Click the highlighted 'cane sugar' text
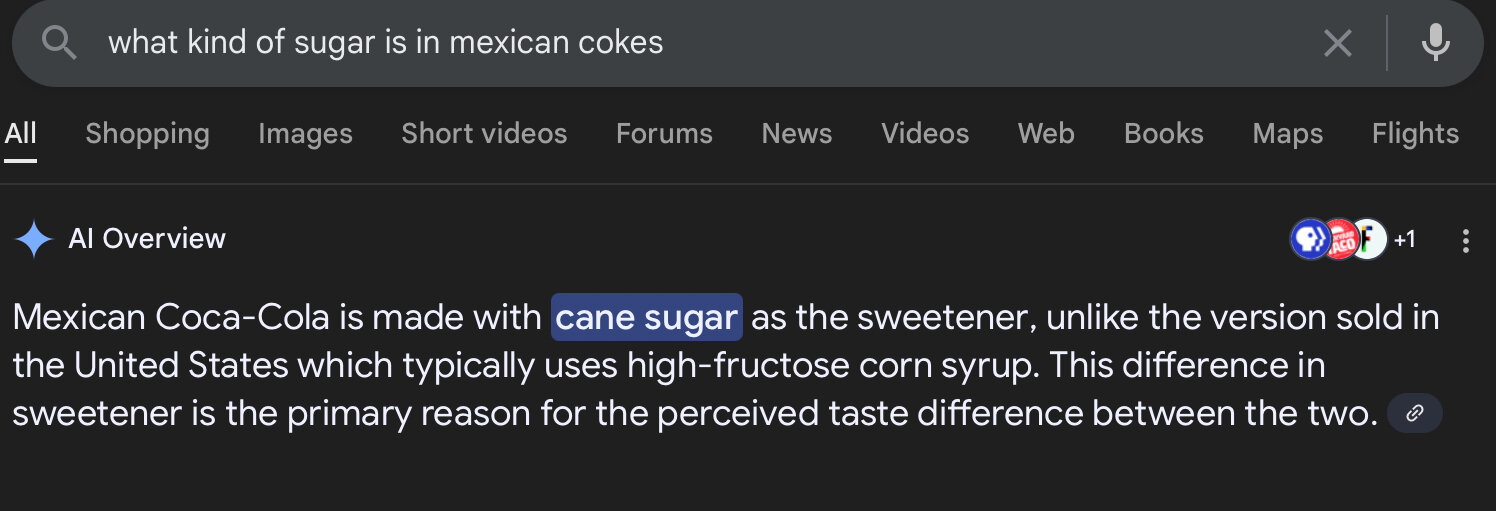 pos(647,317)
